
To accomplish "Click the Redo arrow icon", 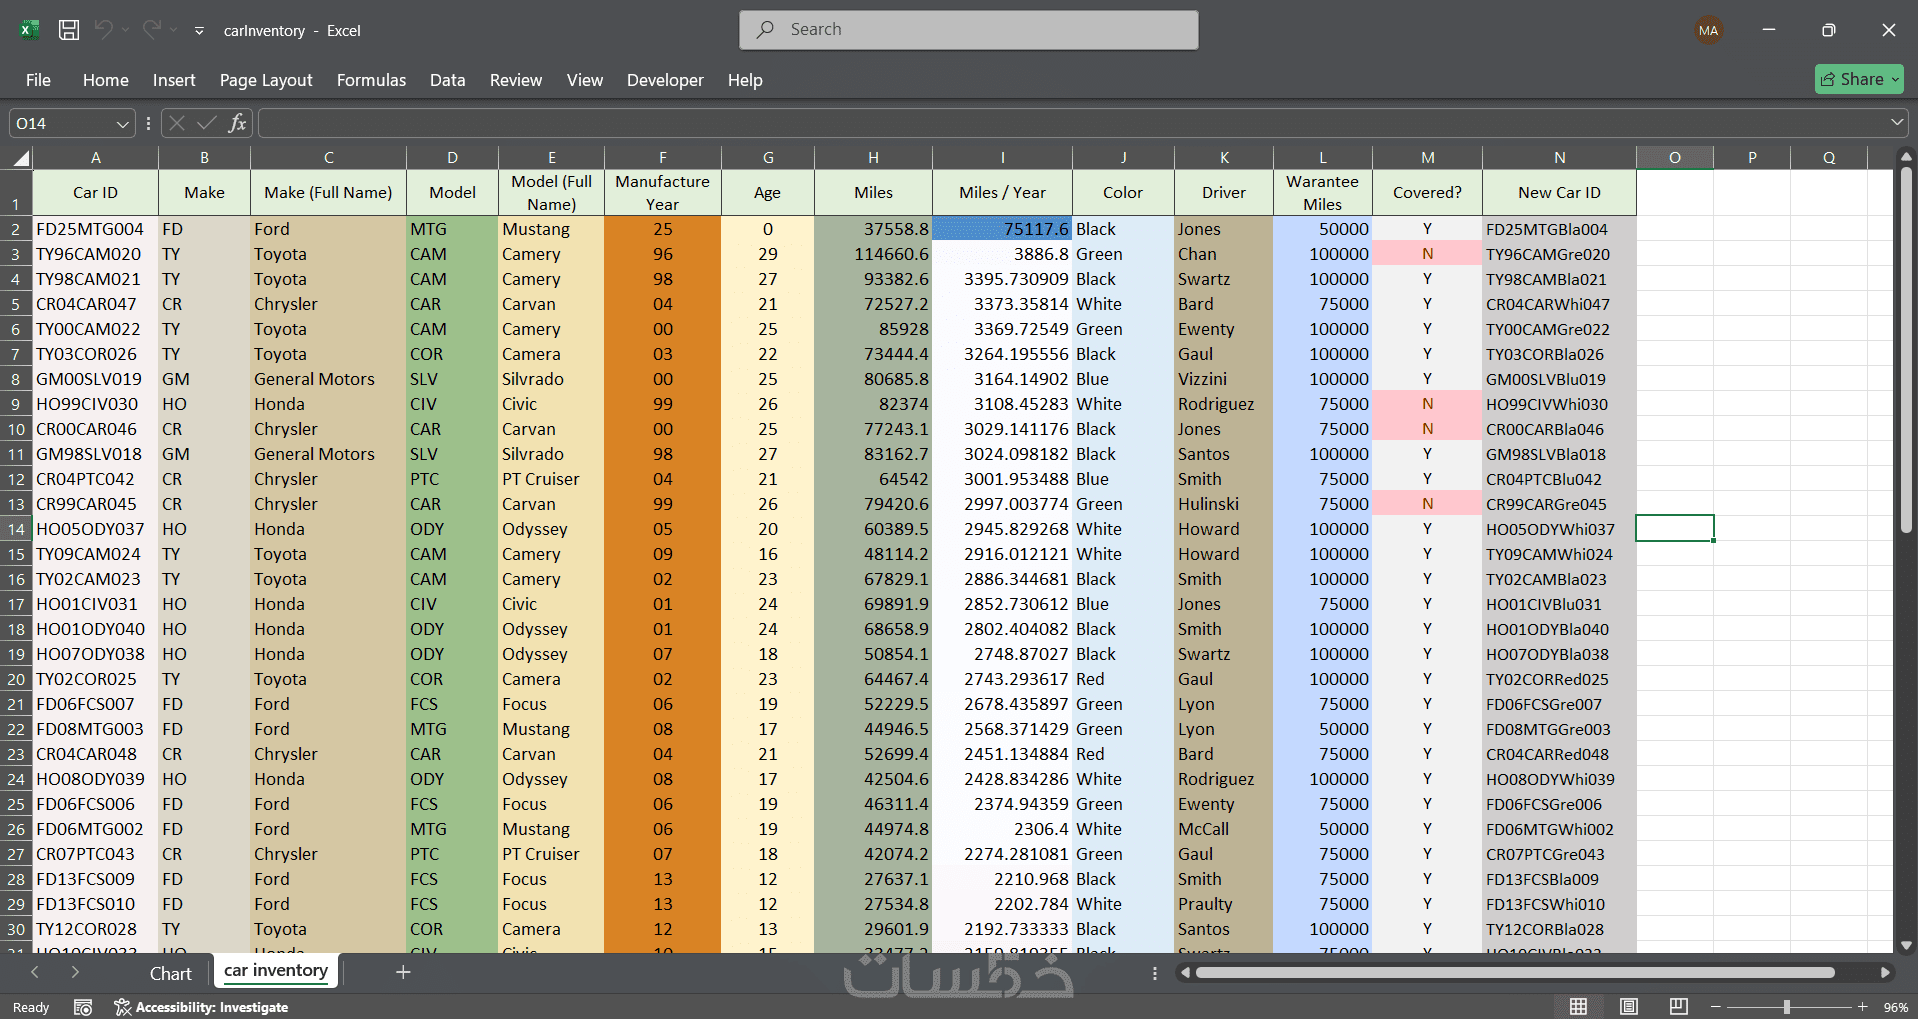I will point(151,30).
